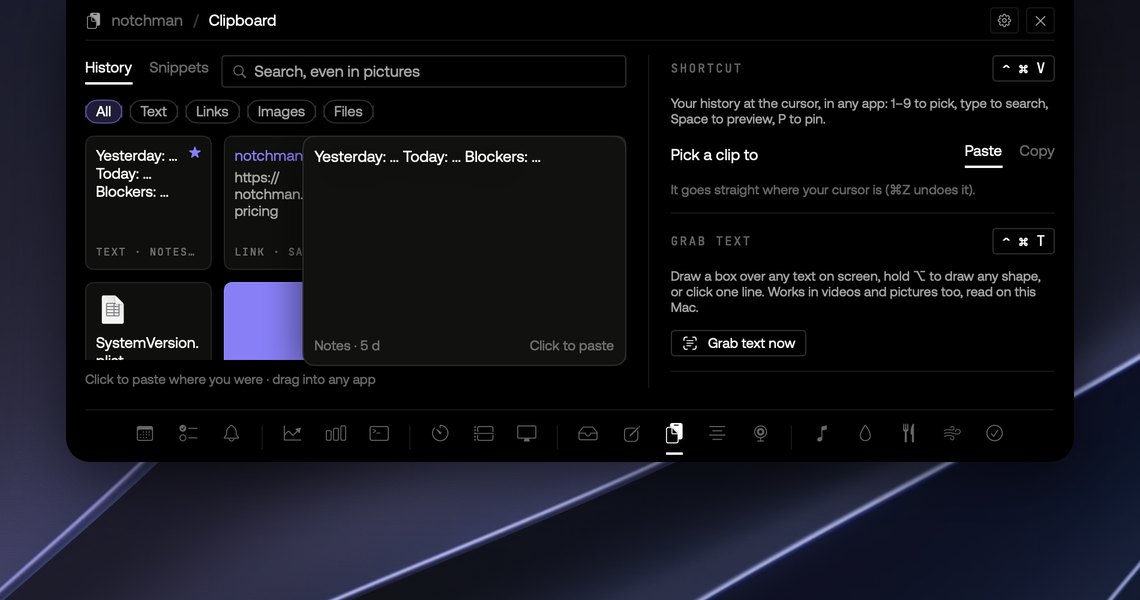Open the stacked rows list module icon
This screenshot has height=600, width=1140.
pos(483,433)
